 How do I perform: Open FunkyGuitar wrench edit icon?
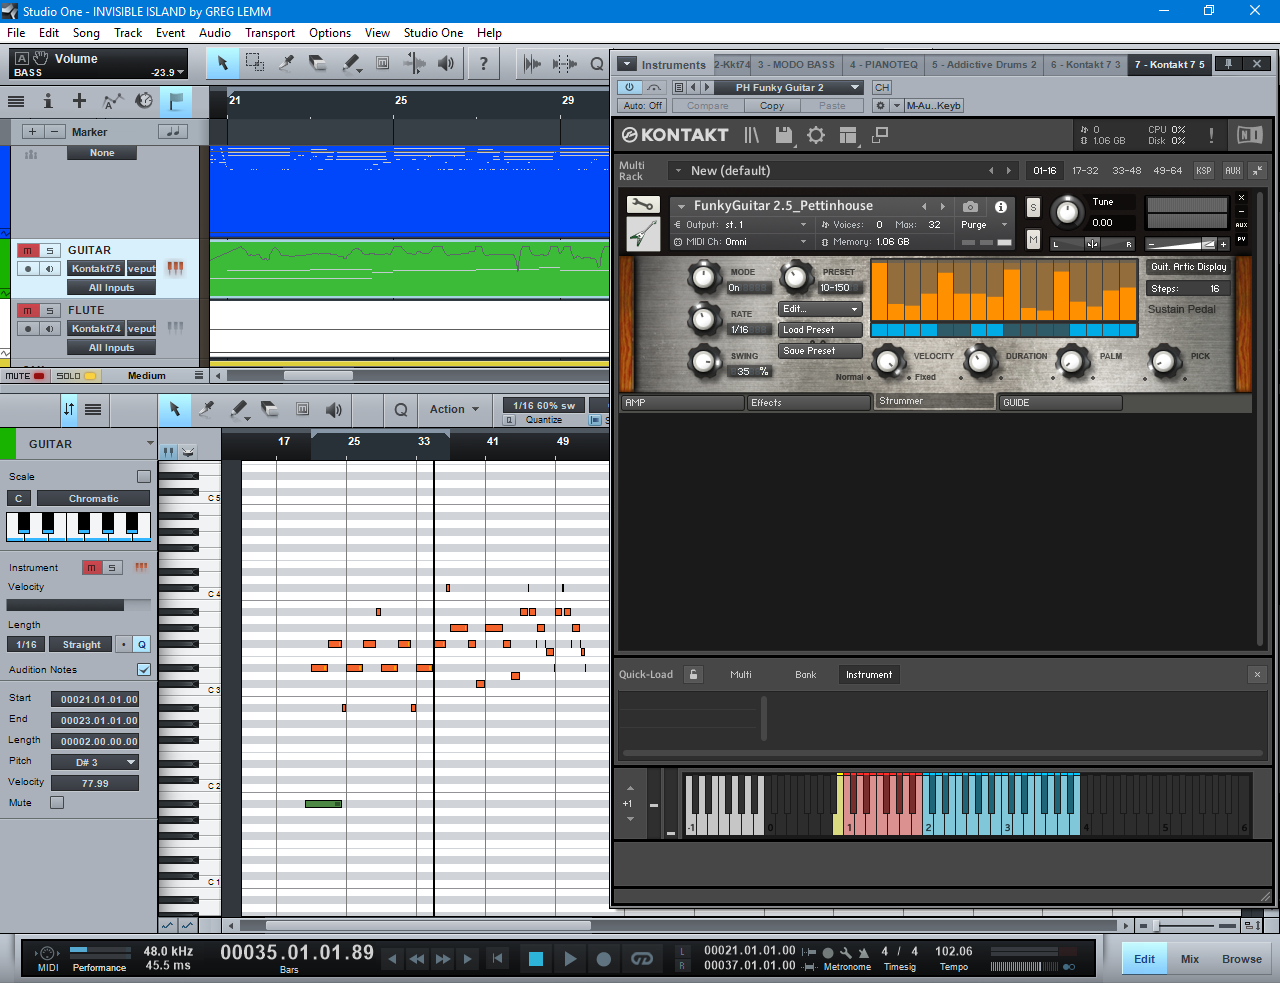[x=643, y=205]
